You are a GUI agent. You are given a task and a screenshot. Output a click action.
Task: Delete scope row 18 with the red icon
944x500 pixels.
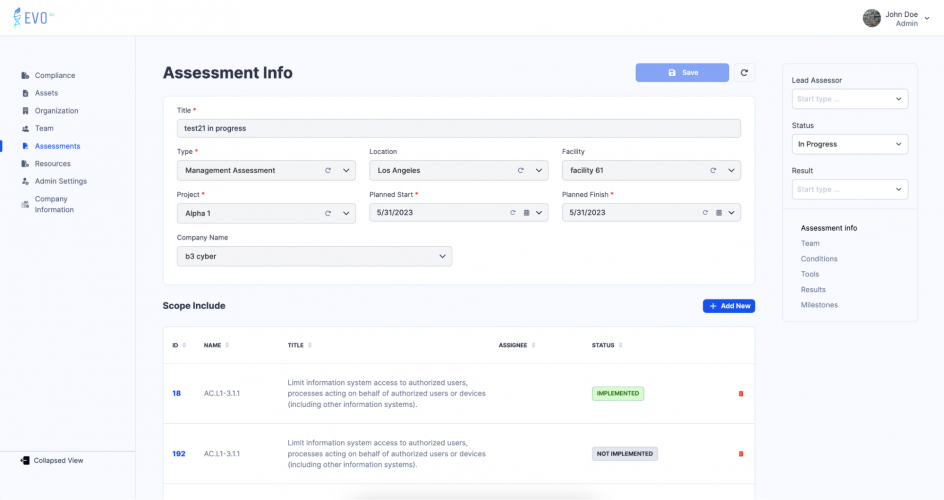click(741, 394)
